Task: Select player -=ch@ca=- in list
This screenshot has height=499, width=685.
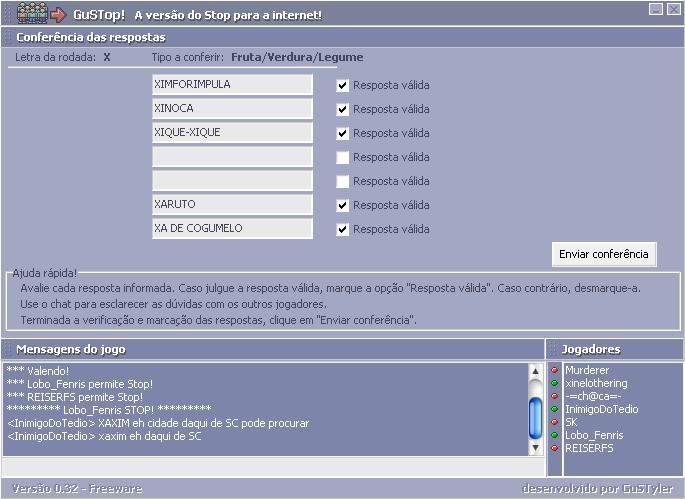Action: (593, 396)
